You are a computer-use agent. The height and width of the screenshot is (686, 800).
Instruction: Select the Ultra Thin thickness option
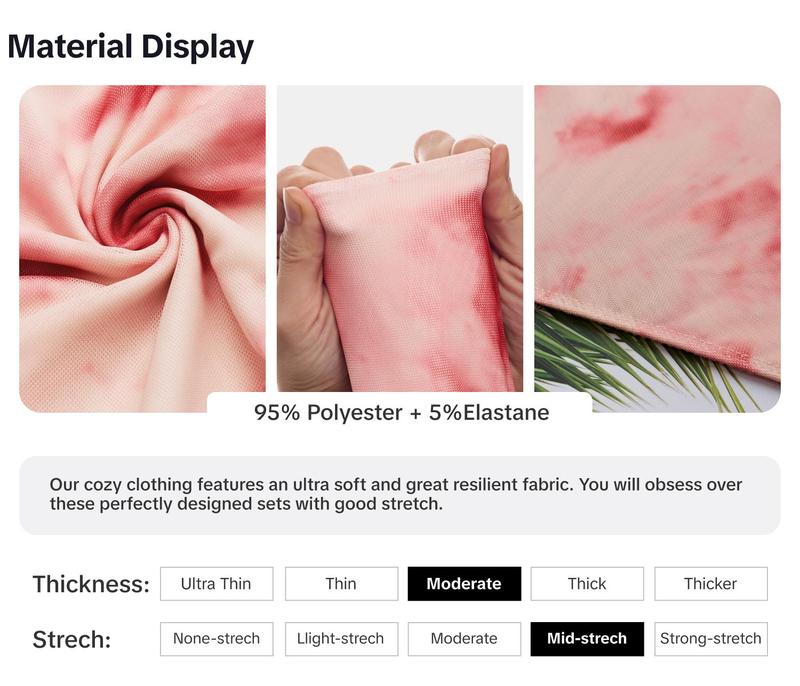click(216, 583)
